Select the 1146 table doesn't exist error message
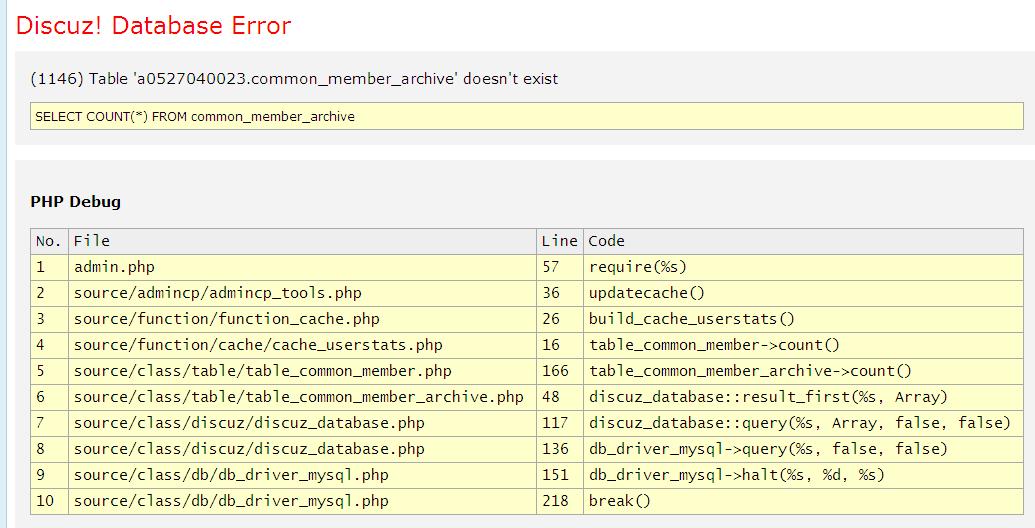Screen dimensions: 1035x528 (294, 79)
